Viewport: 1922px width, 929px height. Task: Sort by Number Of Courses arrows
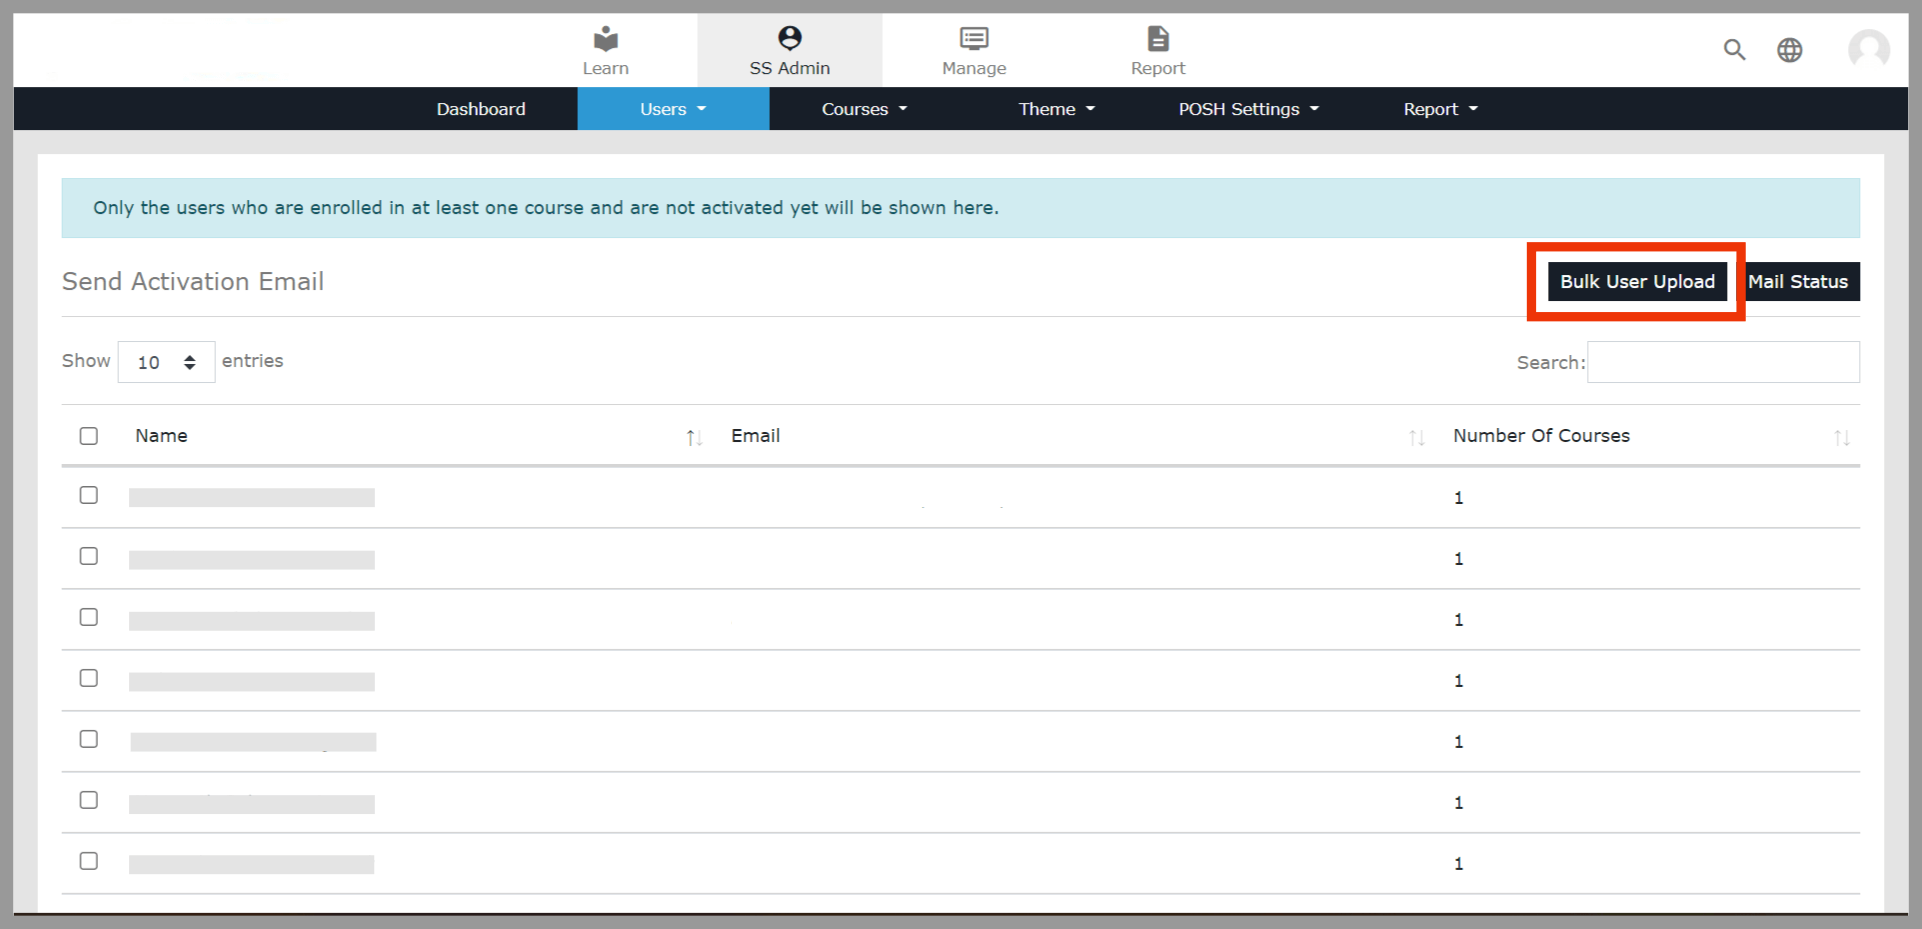pos(1841,437)
